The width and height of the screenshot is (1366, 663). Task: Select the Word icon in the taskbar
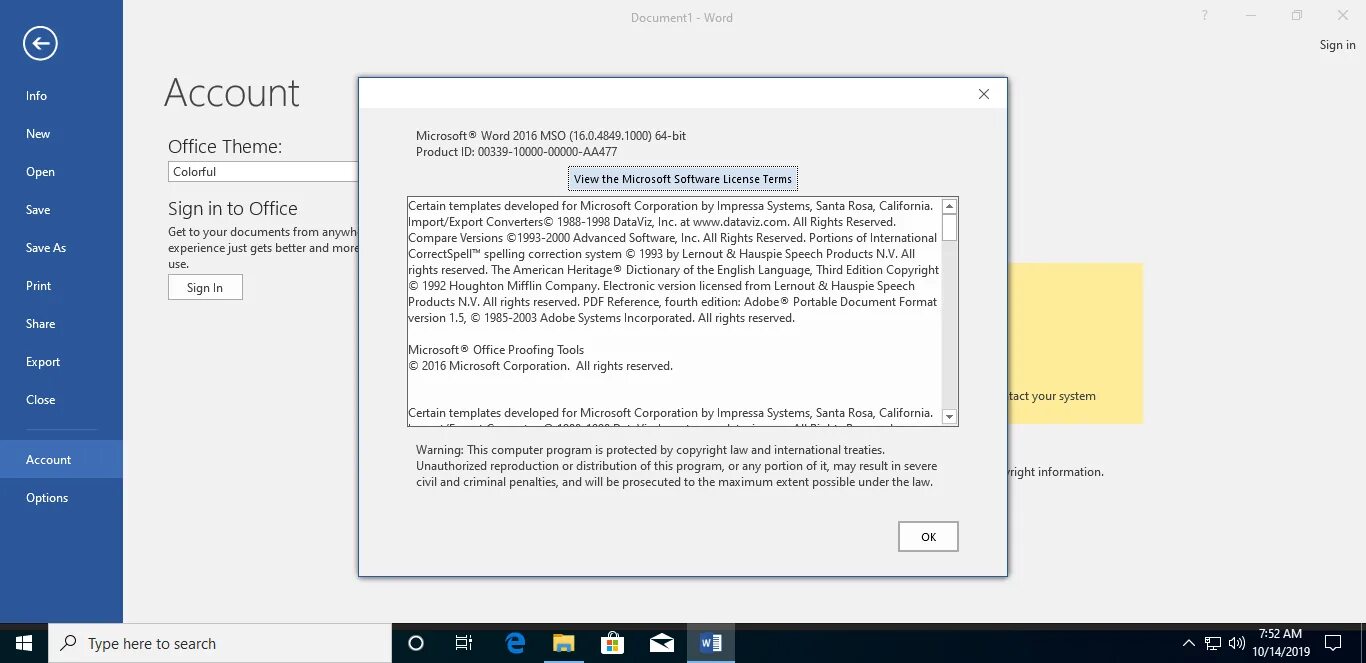click(711, 643)
